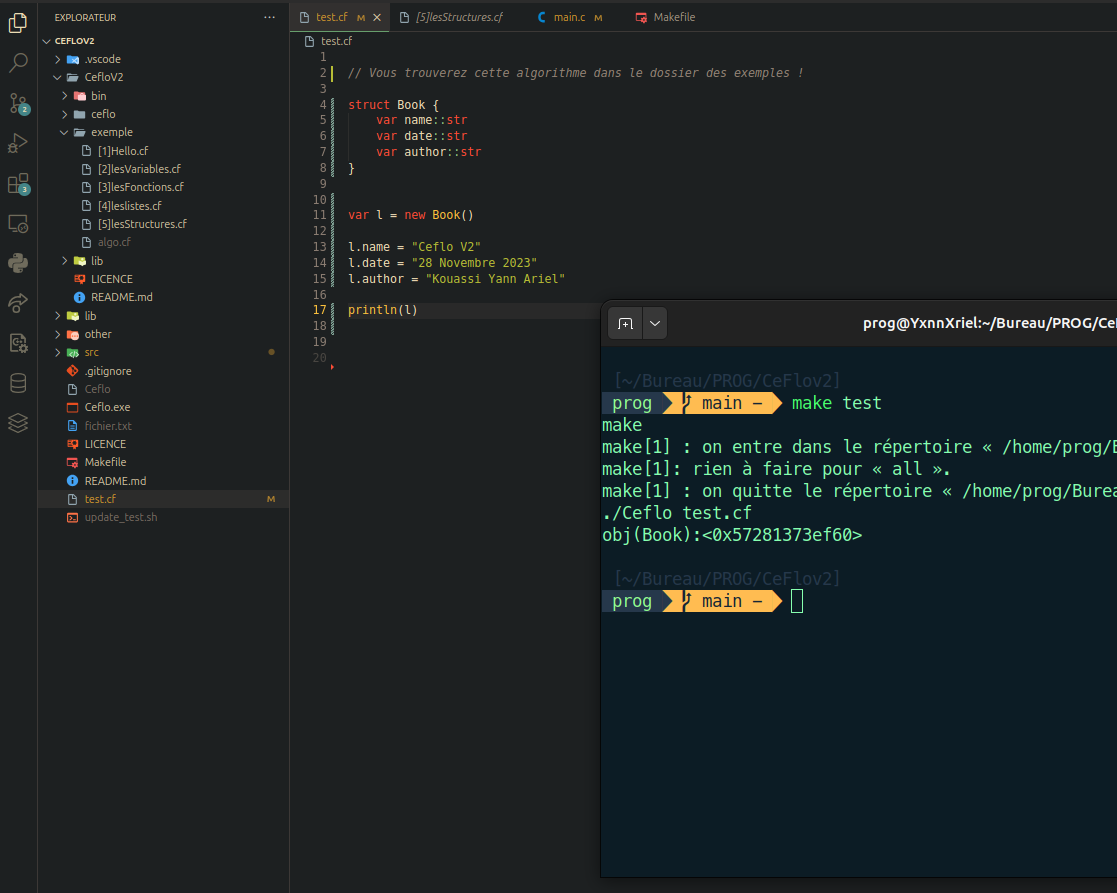Open the terminal tab dropdown arrow
The width and height of the screenshot is (1117, 893).
click(655, 323)
